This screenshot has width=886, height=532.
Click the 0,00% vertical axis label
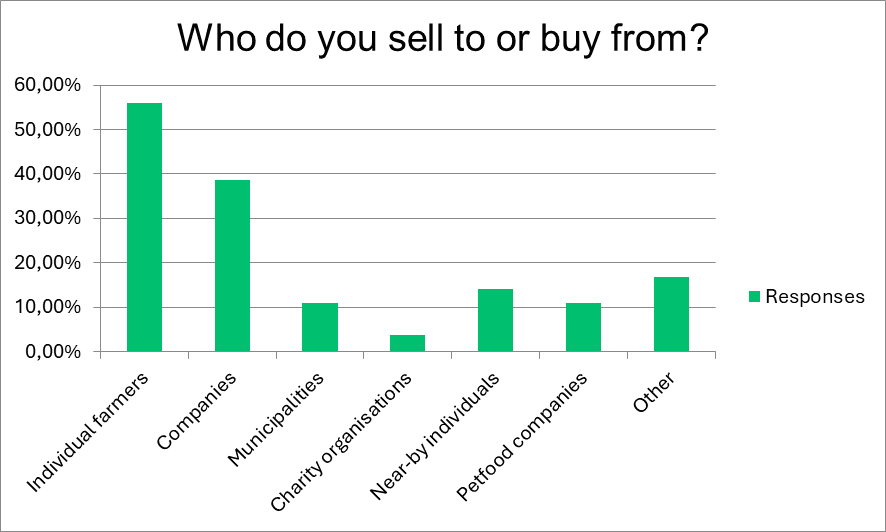pyautogui.click(x=52, y=352)
